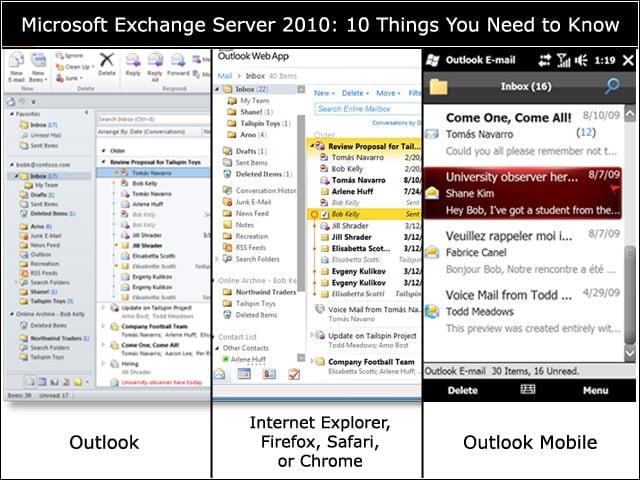Click the circle selector beside highlighted Bob Kelly row
The width and height of the screenshot is (640, 480).
314,214
